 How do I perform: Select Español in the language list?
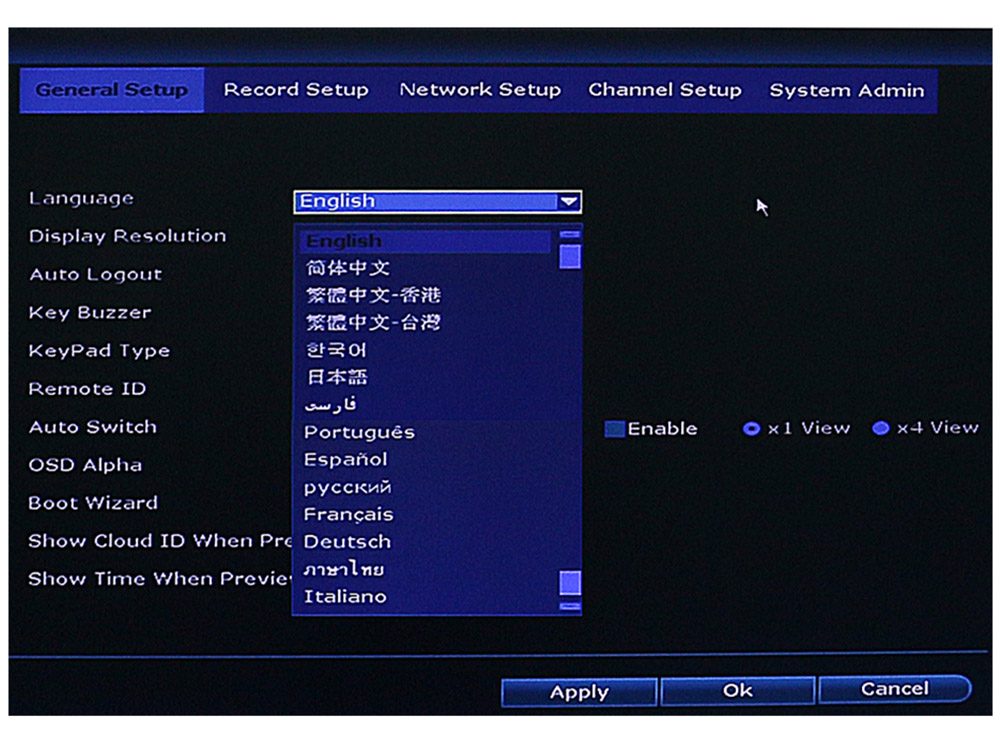345,459
